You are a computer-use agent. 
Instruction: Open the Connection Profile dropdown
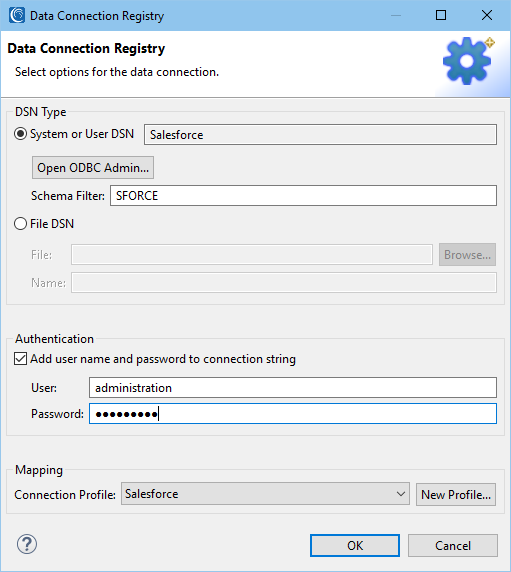tap(265, 494)
